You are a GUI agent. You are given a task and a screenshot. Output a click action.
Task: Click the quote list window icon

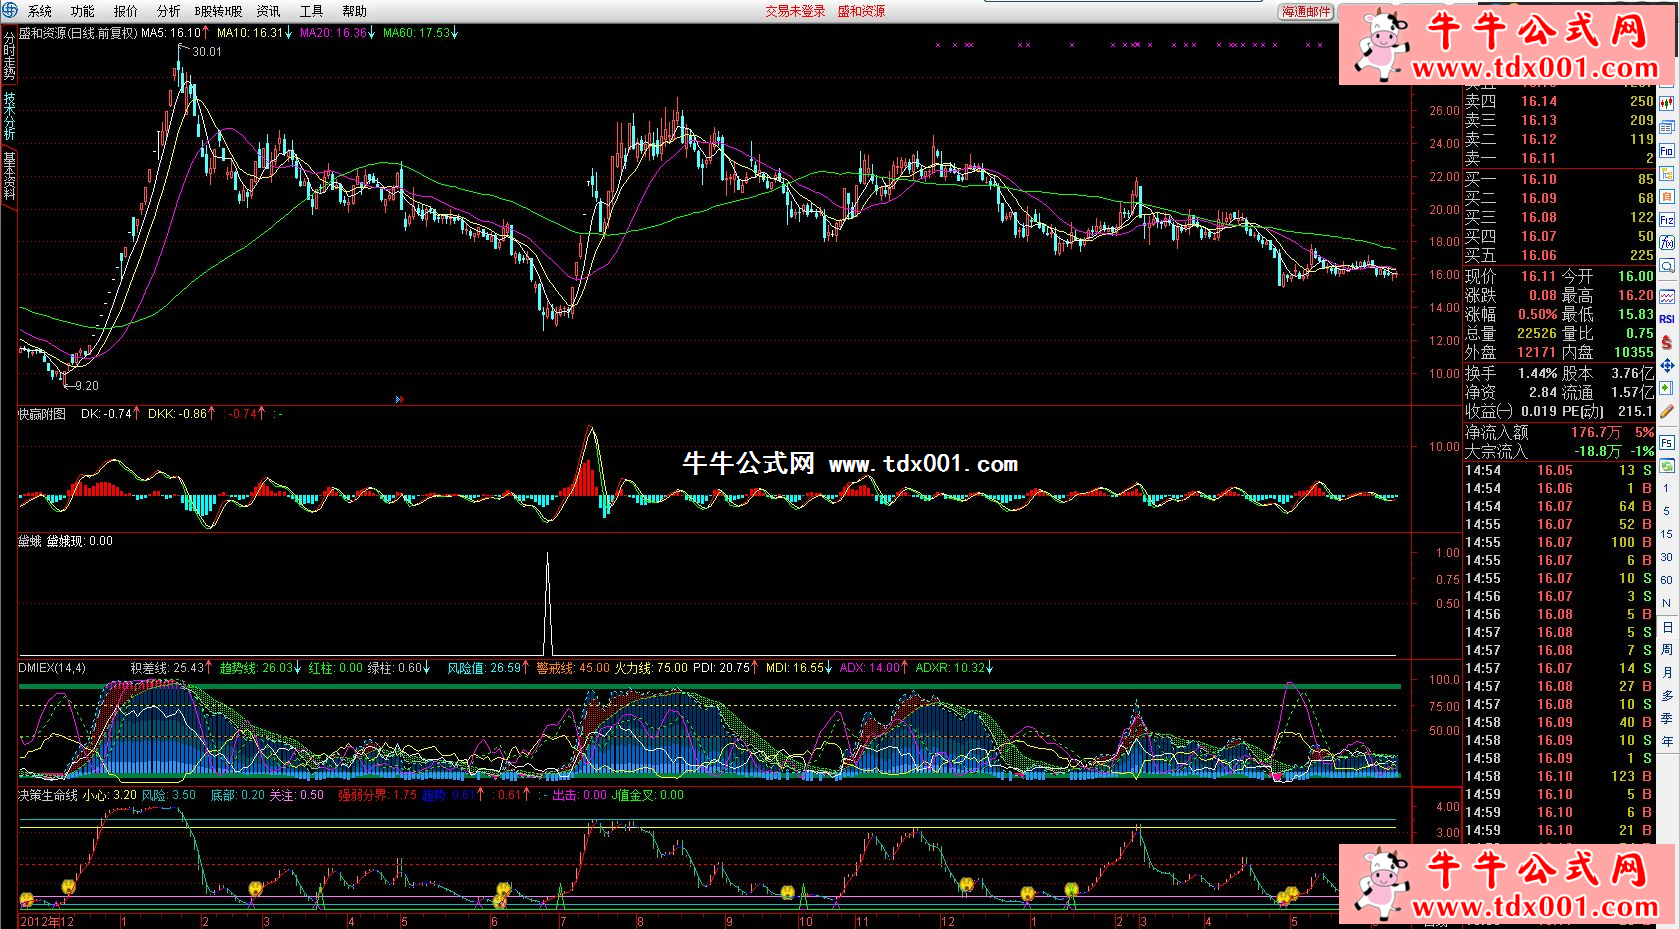[x=1667, y=127]
